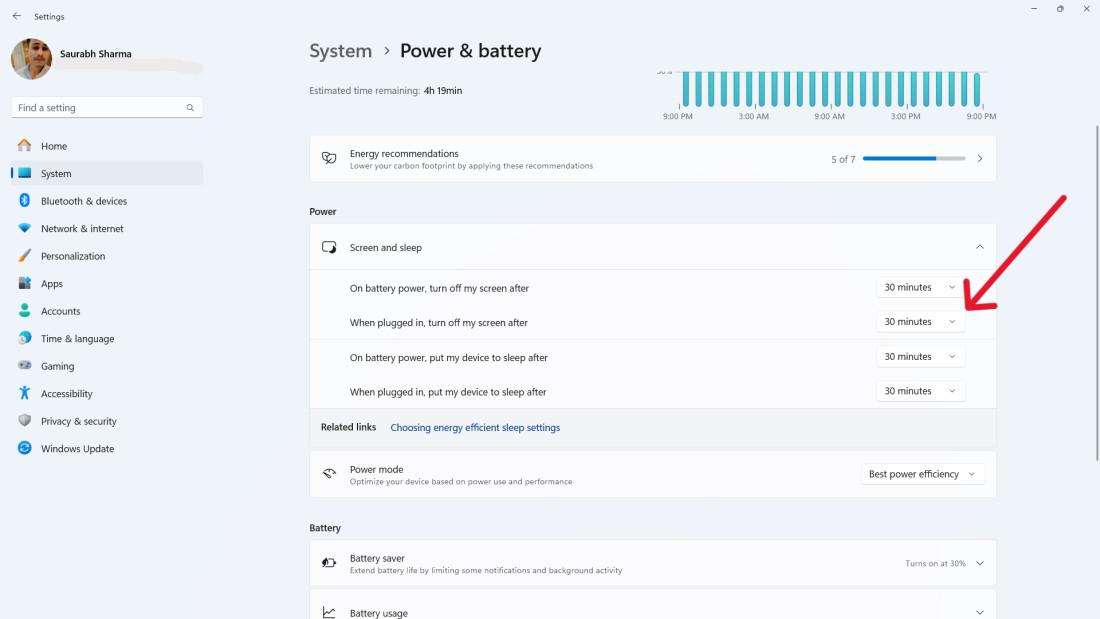Click the Find a setting search box
Viewport: 1100px width, 619px height.
(x=100, y=108)
